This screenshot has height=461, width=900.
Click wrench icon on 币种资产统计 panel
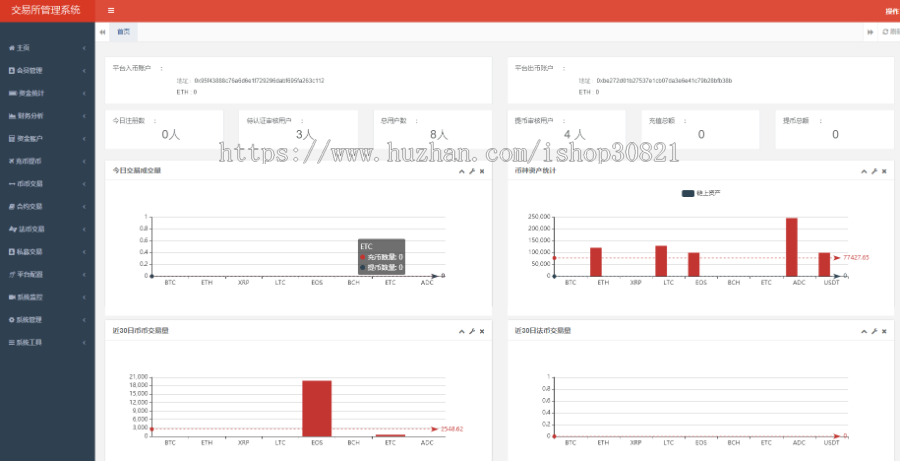tap(873, 171)
